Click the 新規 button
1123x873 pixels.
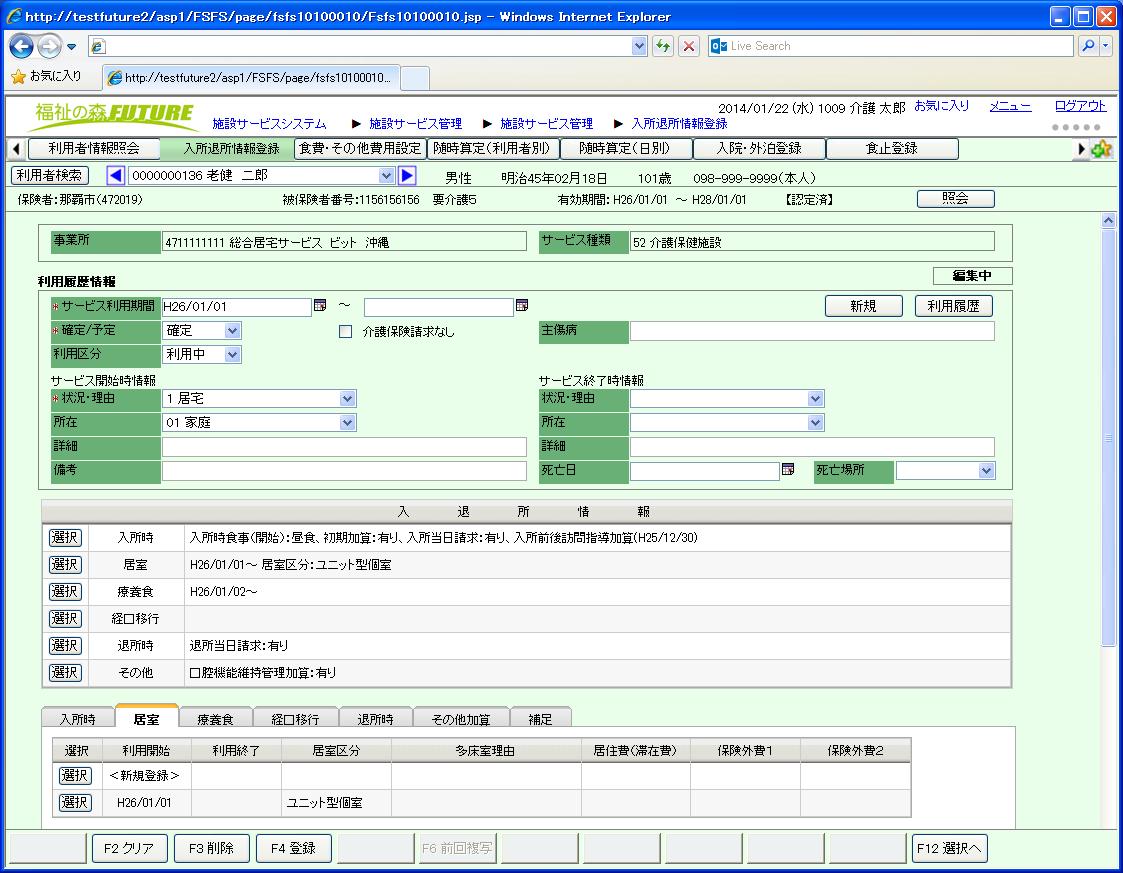tap(863, 307)
